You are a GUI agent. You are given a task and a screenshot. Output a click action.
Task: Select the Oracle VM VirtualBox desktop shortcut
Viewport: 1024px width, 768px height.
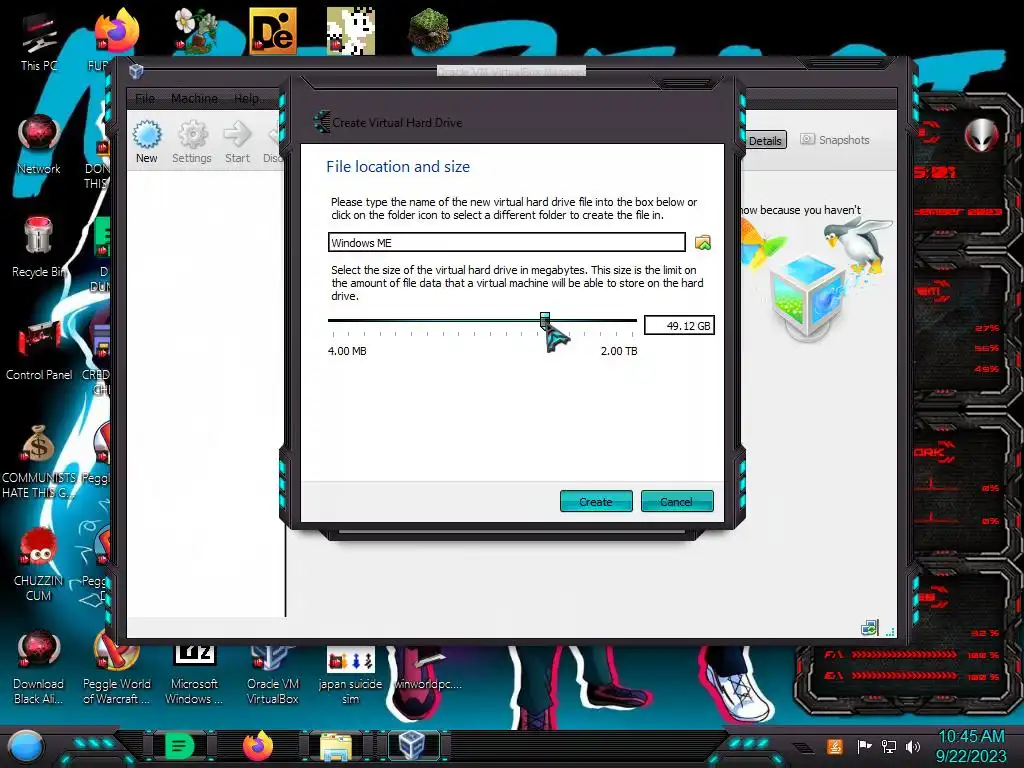272,673
